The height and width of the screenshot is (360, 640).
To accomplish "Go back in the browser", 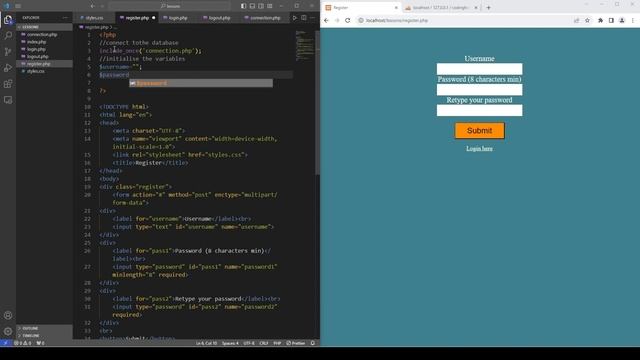I will [x=326, y=20].
